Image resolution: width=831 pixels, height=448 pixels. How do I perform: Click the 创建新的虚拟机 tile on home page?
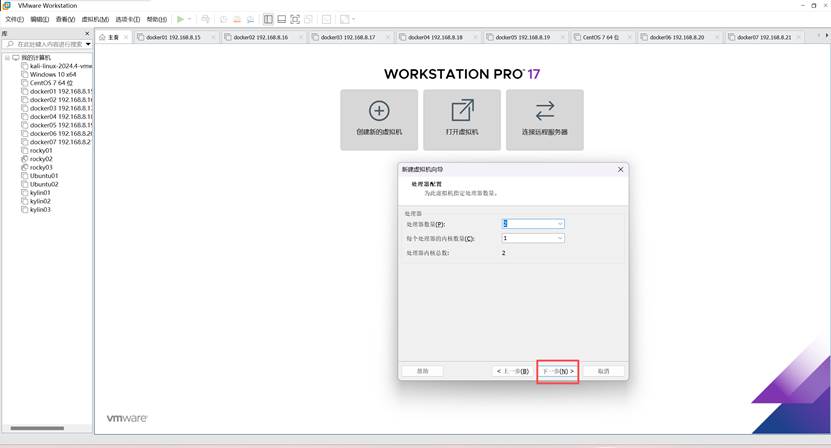click(379, 120)
